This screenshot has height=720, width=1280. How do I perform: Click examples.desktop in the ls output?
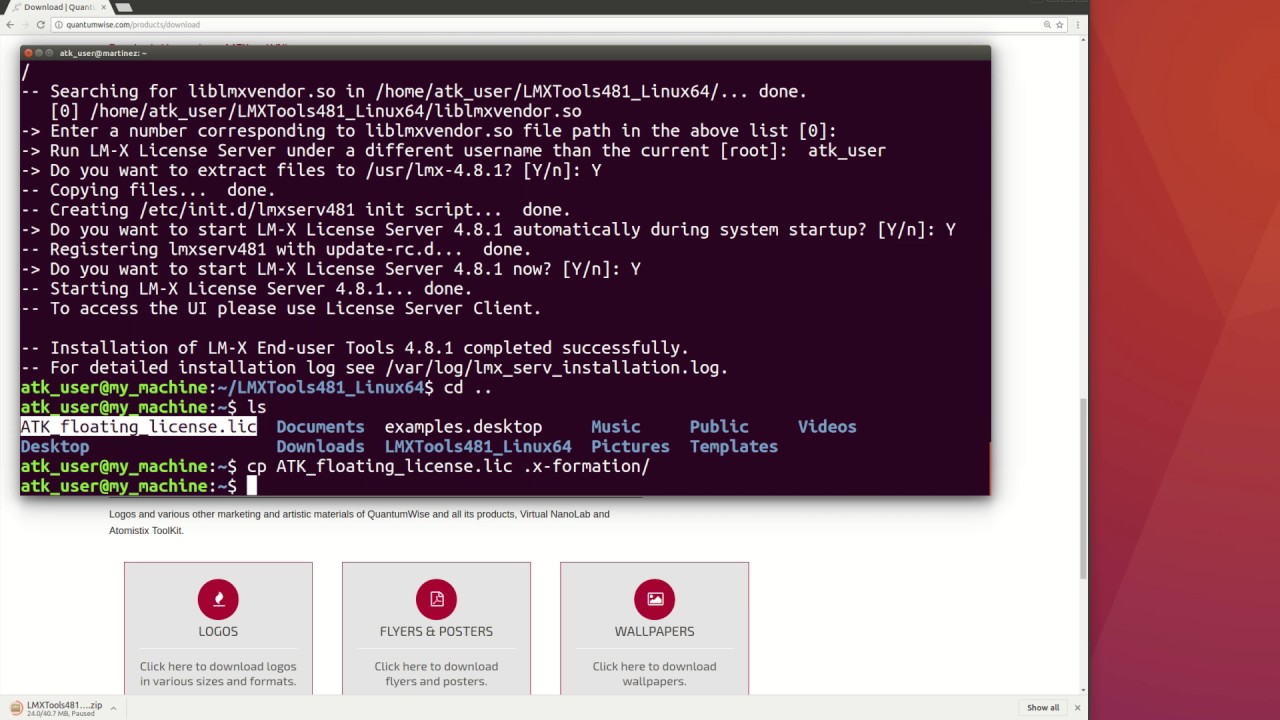(463, 427)
